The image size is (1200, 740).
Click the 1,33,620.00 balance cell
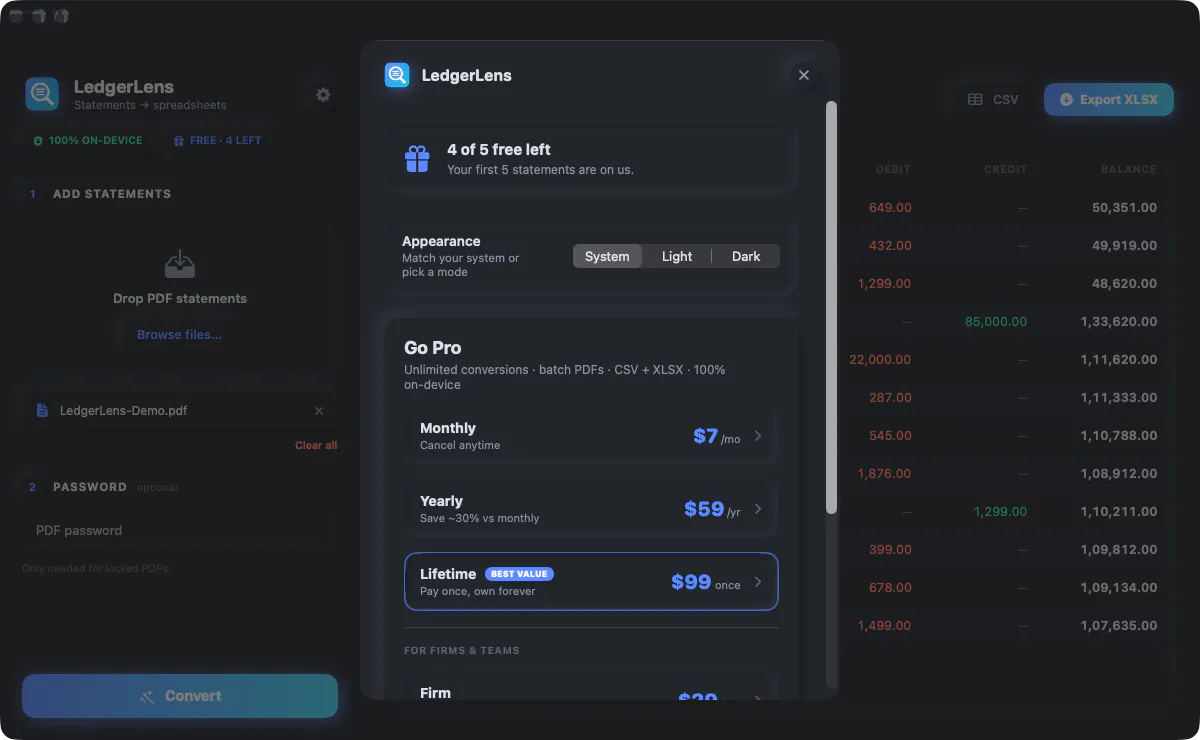click(1119, 322)
